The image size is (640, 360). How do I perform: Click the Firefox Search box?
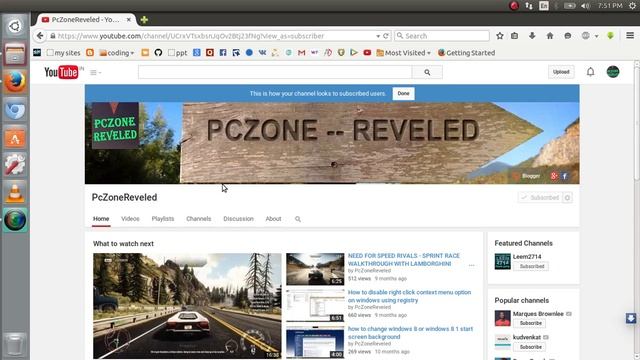(442, 36)
